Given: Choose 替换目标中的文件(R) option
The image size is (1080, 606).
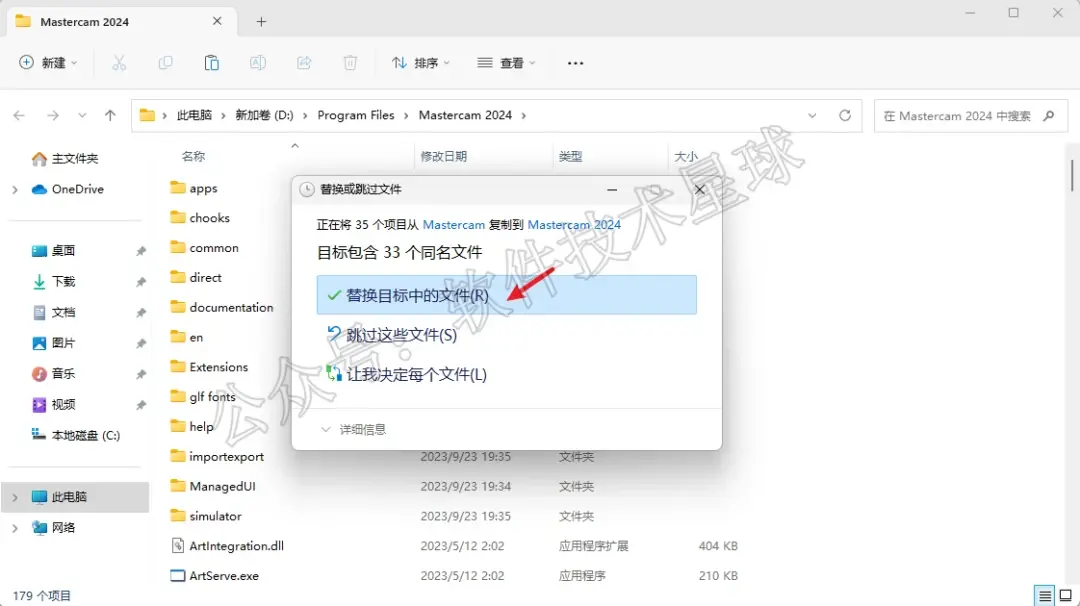Looking at the screenshot, I should tap(506, 295).
